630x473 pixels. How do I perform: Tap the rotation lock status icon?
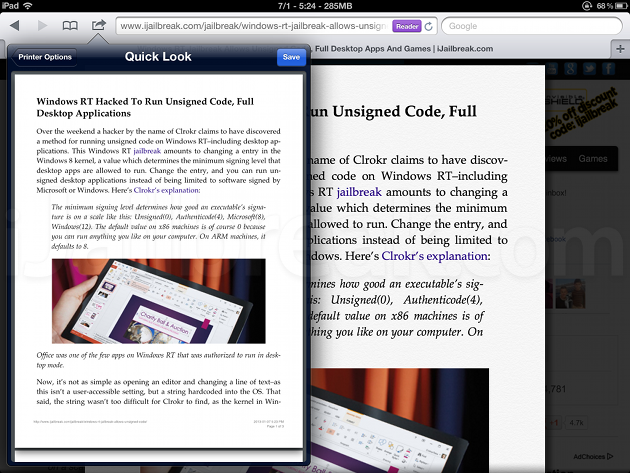click(587, 6)
